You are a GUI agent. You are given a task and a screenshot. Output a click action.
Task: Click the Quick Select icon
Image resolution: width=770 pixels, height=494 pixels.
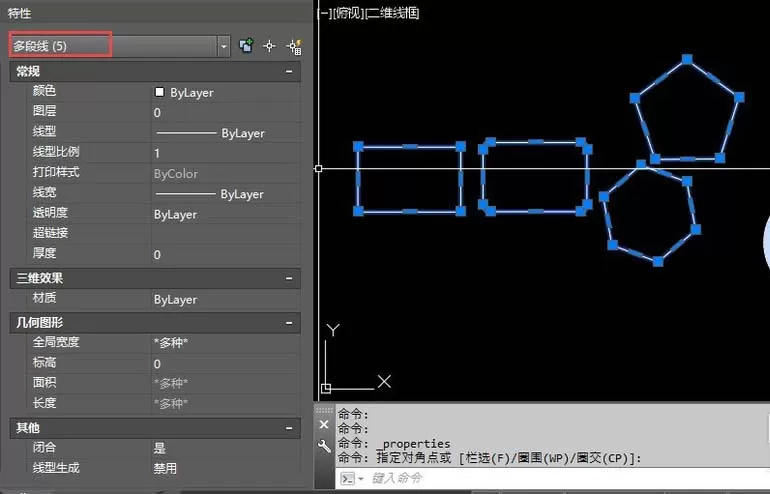[x=294, y=47]
